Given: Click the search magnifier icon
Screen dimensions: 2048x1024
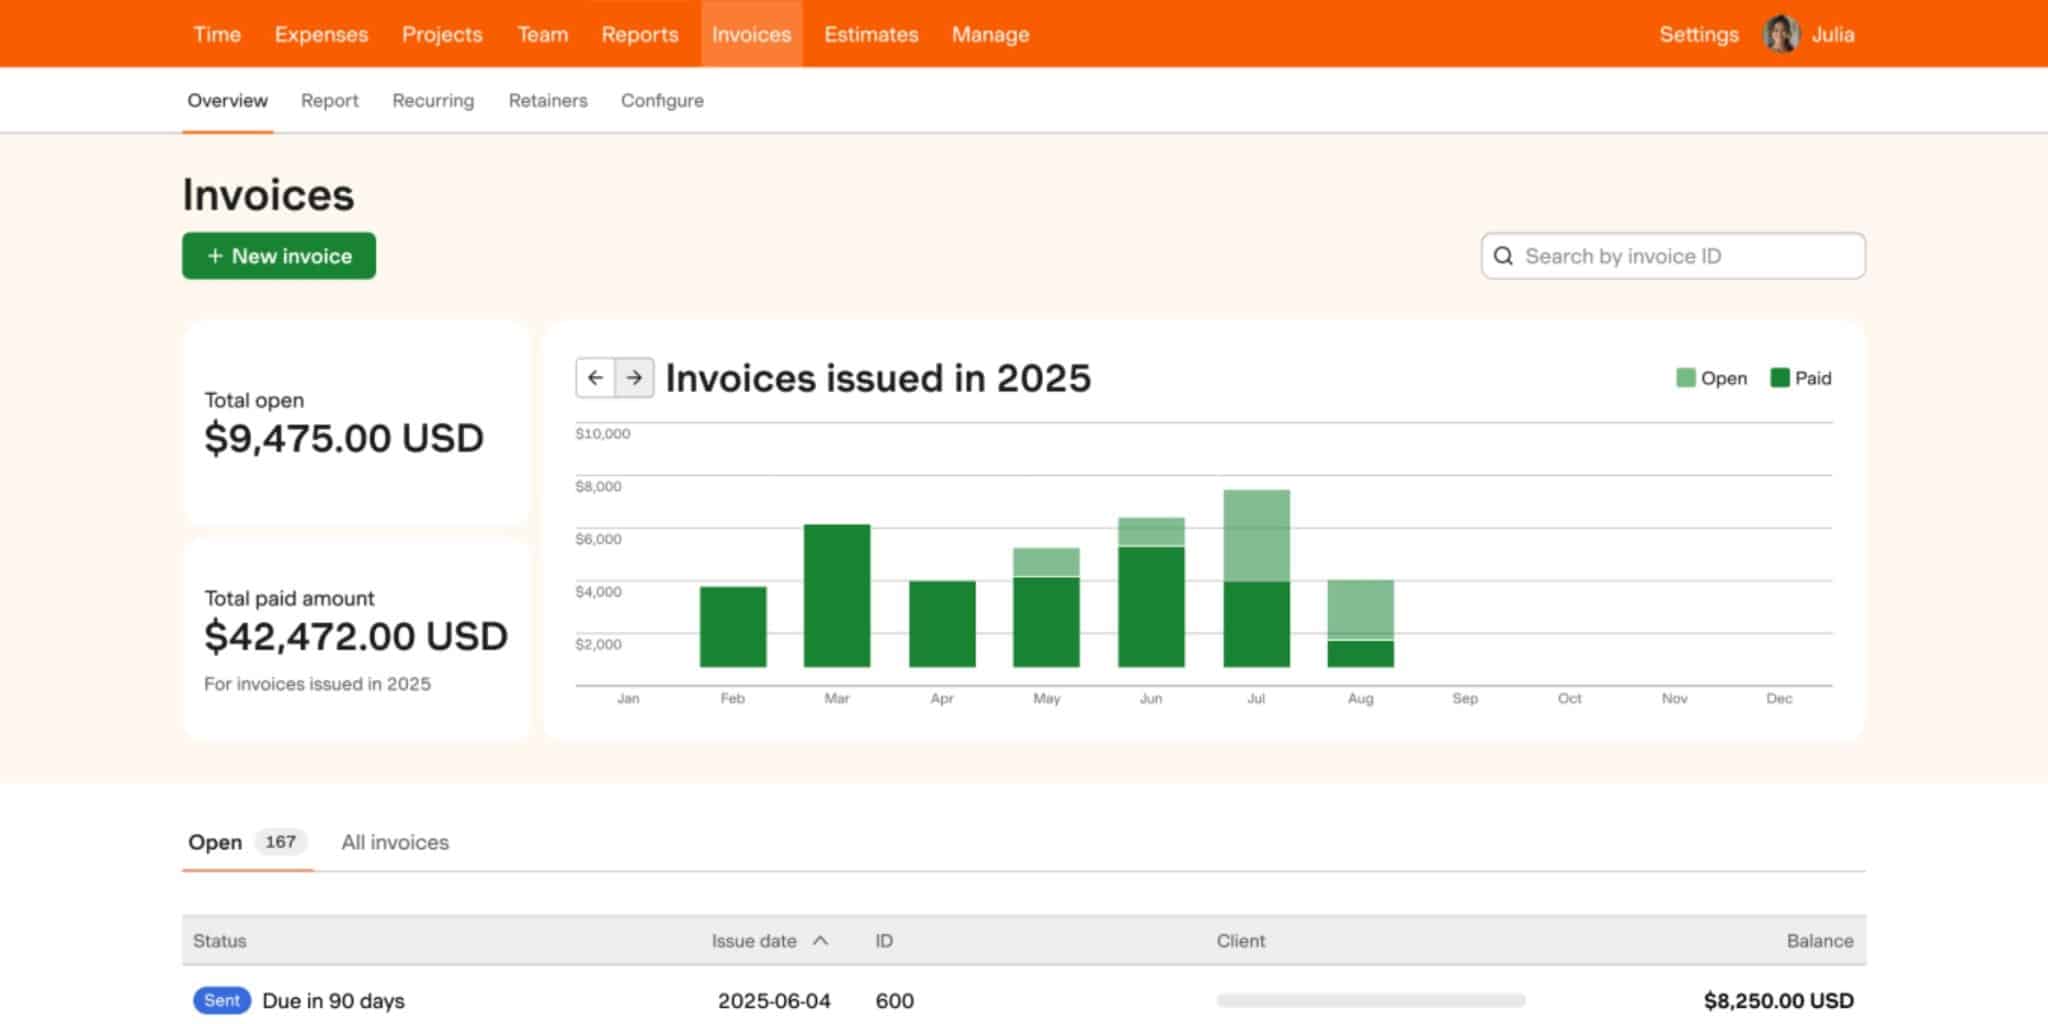Looking at the screenshot, I should pos(1503,256).
